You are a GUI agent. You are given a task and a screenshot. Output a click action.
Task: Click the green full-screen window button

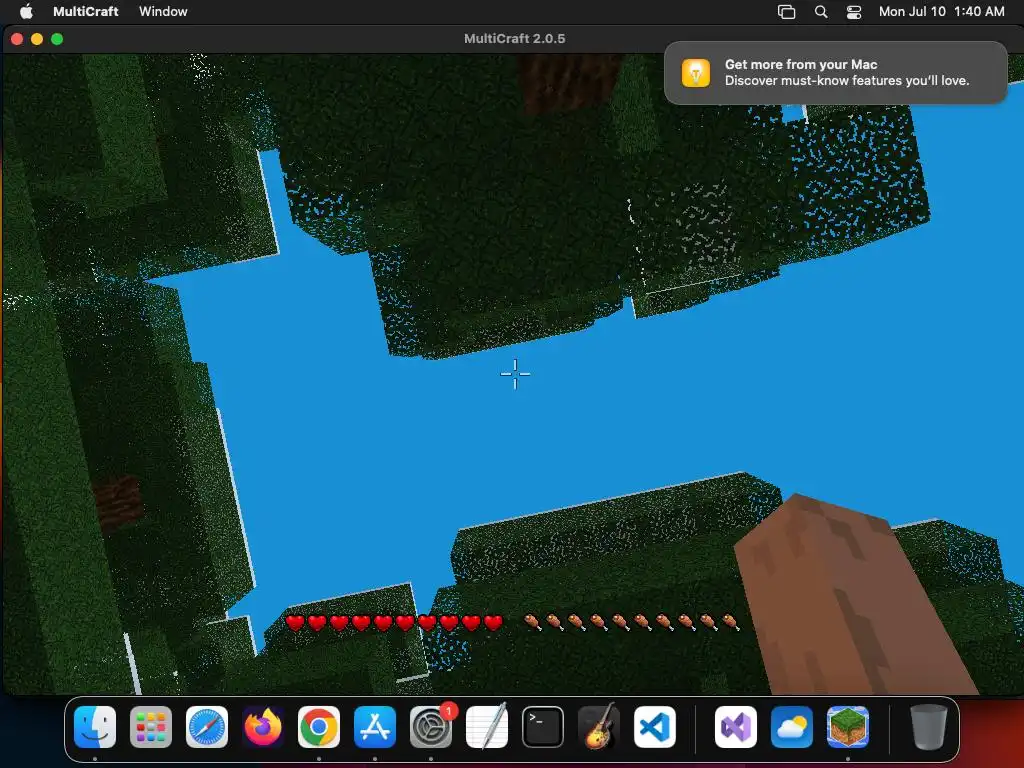tap(57, 39)
